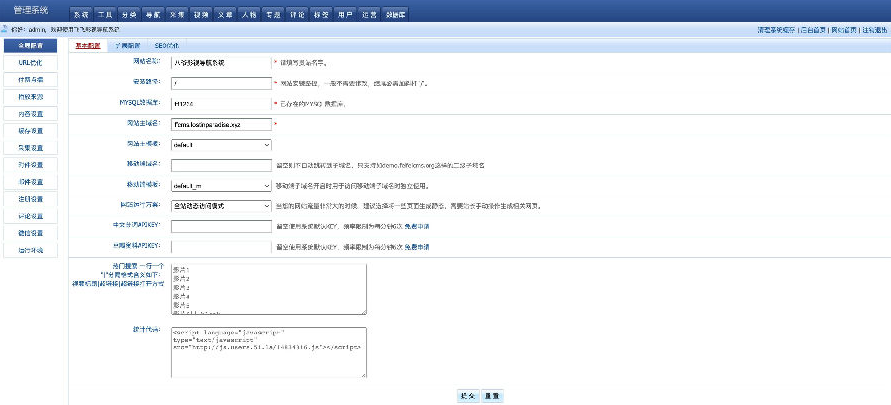
Task: Focus the MYSQL database input field
Action: [222, 104]
